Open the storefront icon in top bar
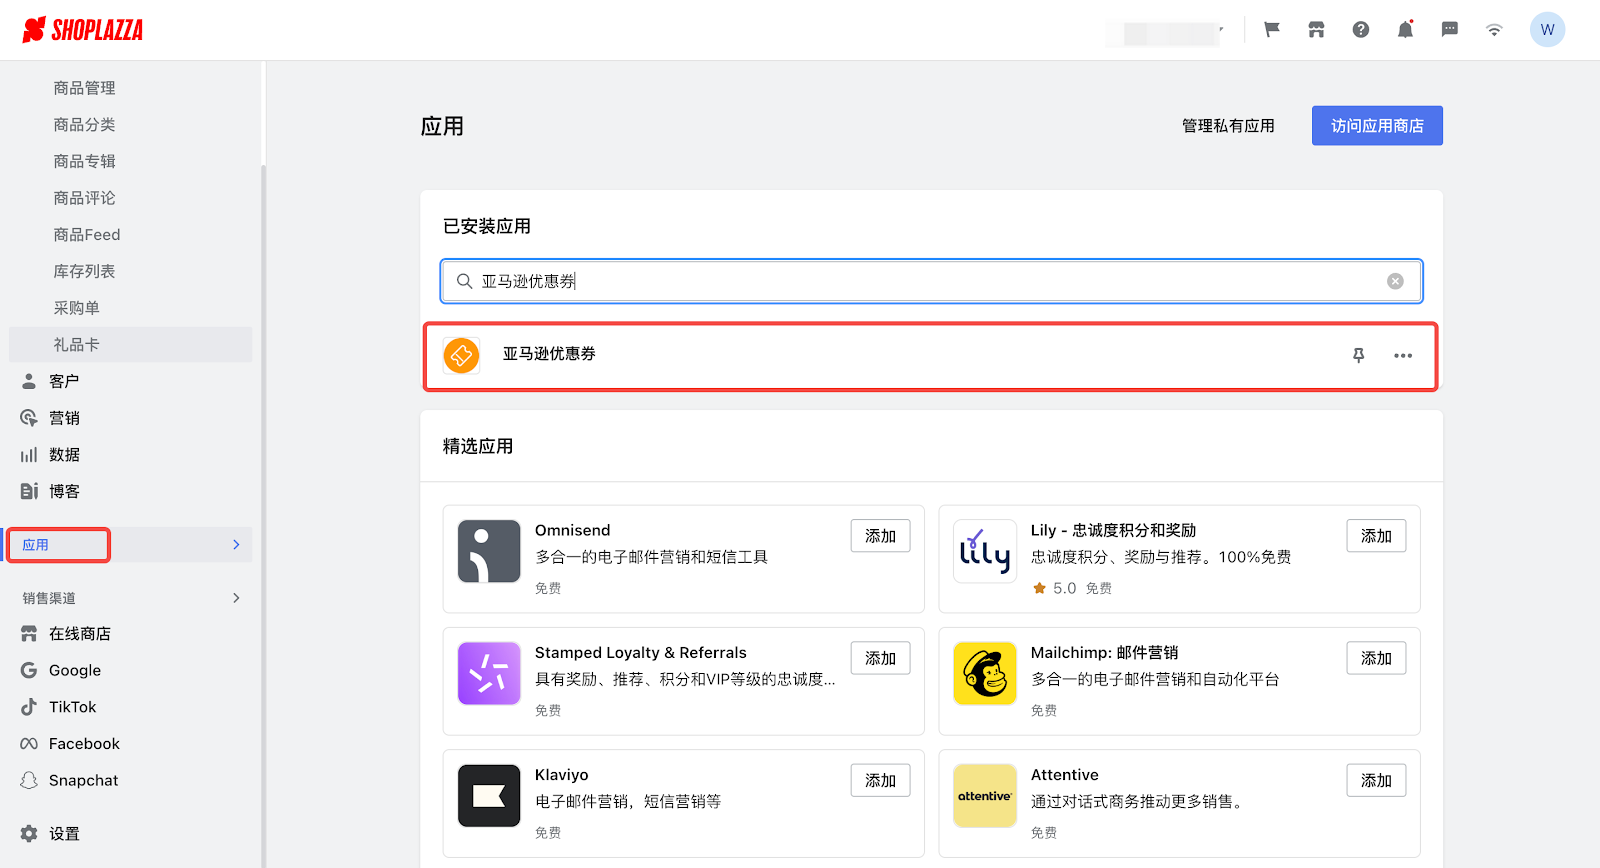Screen dimensions: 1600x868 point(1316,30)
